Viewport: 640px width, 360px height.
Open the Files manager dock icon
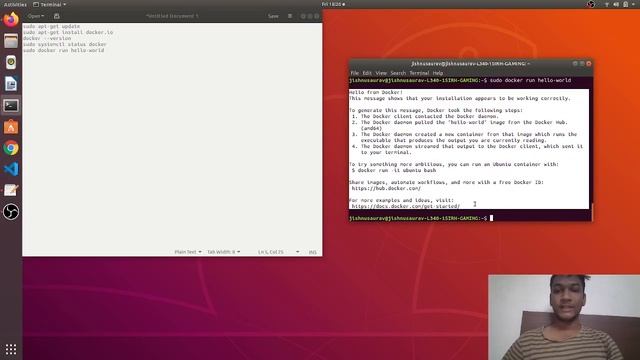[x=11, y=41]
